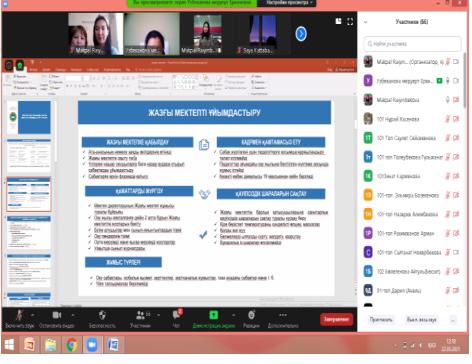The width and height of the screenshot is (472, 364).
Task: Click the Security shield icon in Zoom toolbar
Action: tap(102, 315)
